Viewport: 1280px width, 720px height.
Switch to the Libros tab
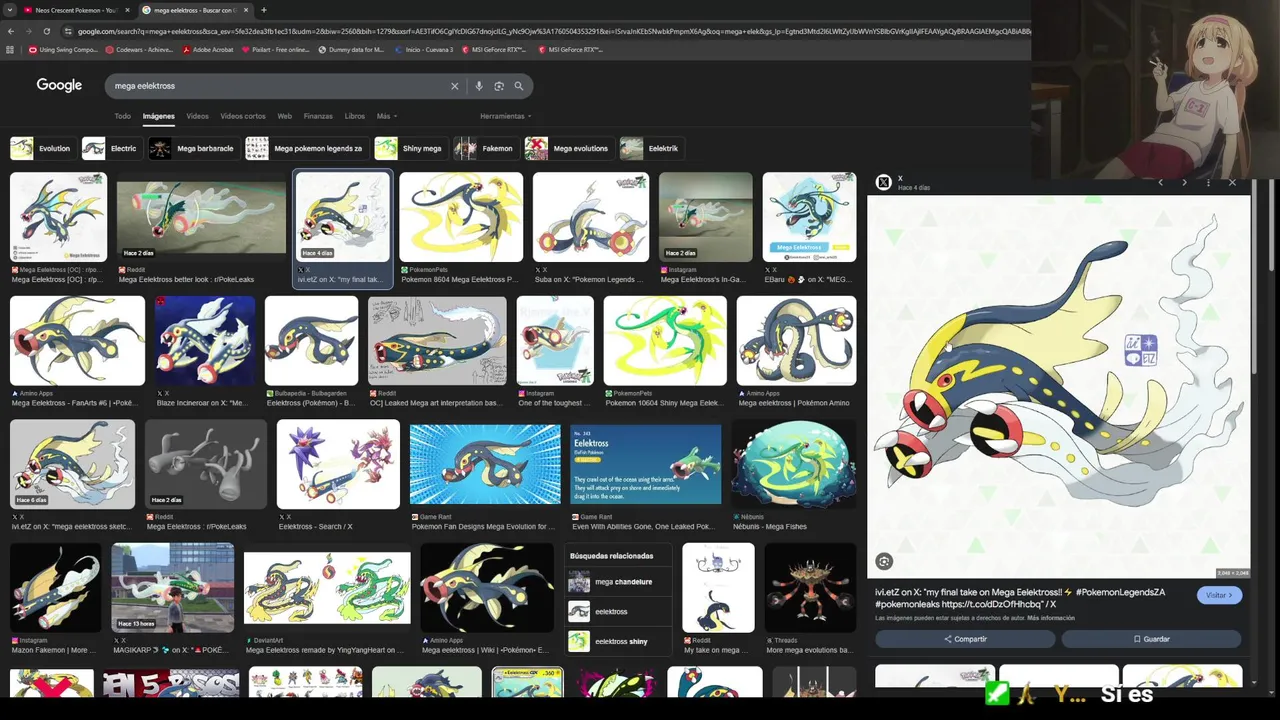pyautogui.click(x=355, y=116)
